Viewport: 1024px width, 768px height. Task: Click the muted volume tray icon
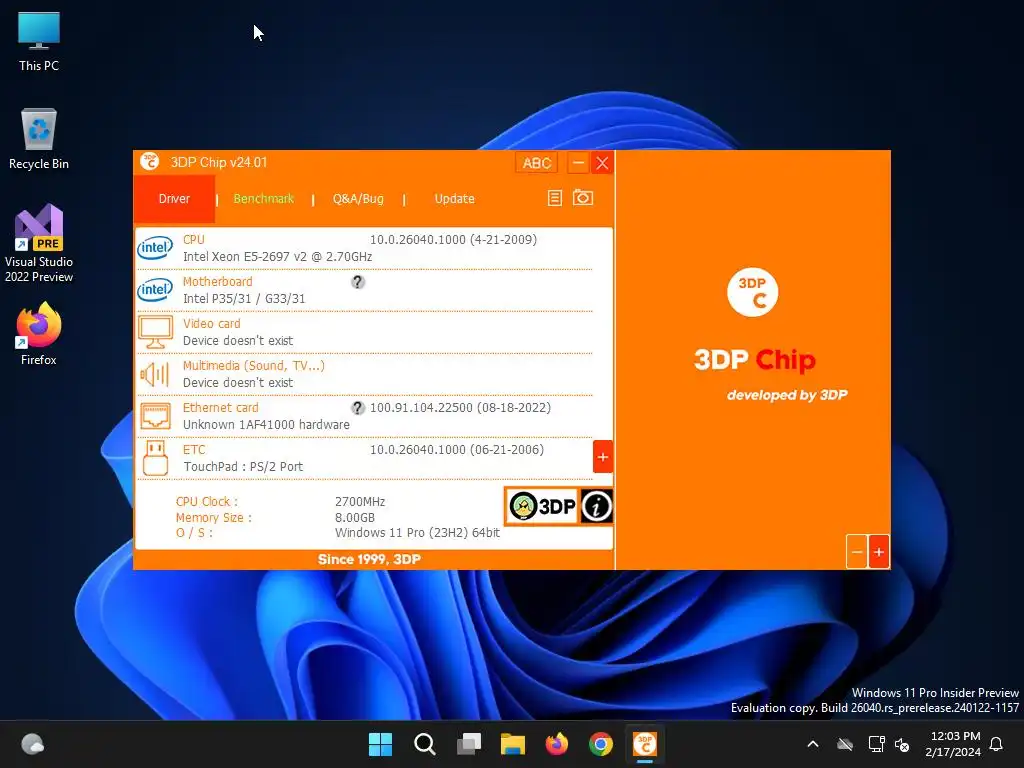pos(902,744)
